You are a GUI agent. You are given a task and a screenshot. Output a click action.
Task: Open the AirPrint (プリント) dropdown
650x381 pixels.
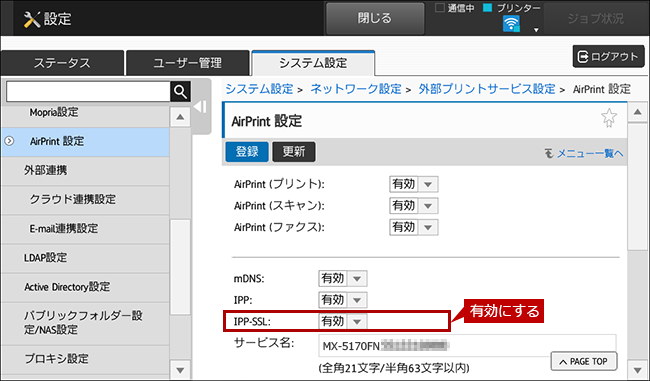pos(413,184)
